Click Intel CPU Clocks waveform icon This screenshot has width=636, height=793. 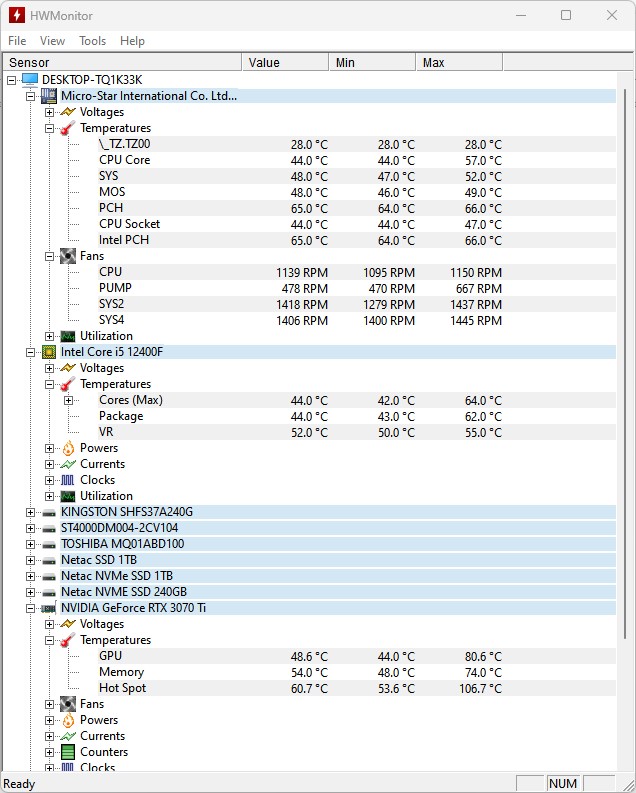click(x=68, y=480)
